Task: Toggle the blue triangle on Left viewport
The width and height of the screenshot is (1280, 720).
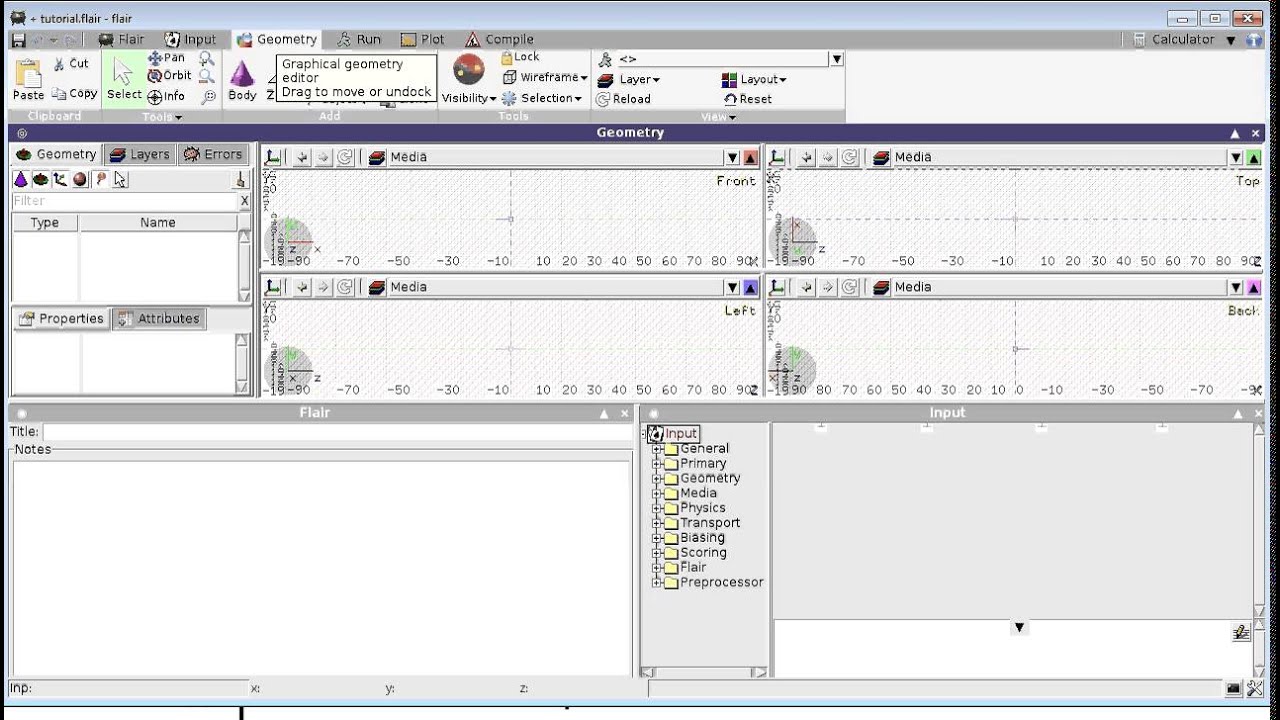Action: 750,287
